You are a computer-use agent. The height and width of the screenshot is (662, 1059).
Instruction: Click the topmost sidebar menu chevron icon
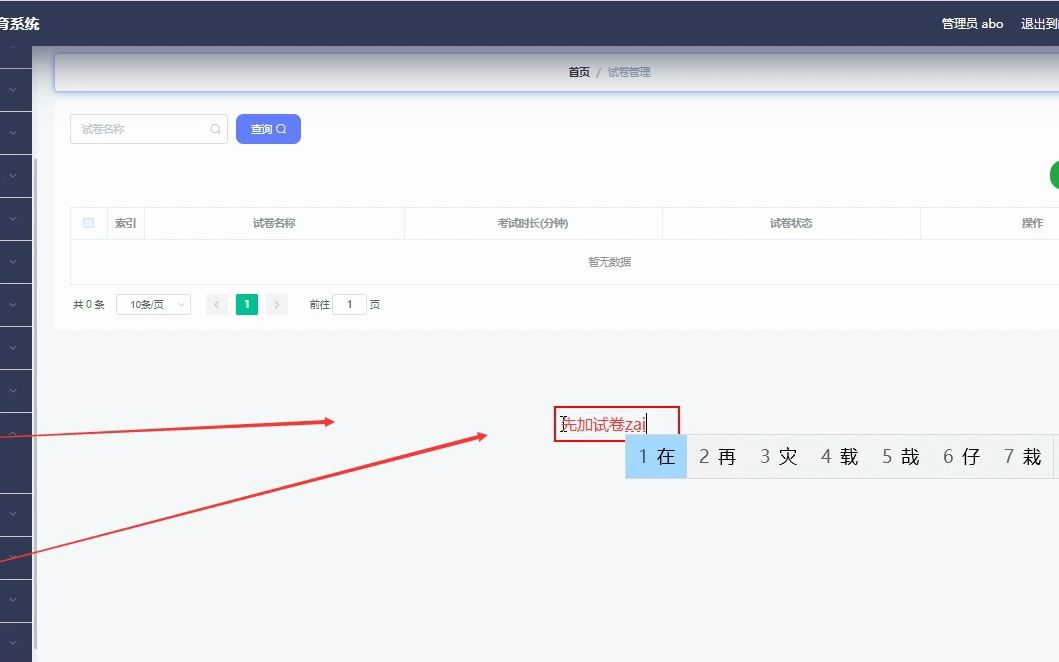[x=14, y=45]
